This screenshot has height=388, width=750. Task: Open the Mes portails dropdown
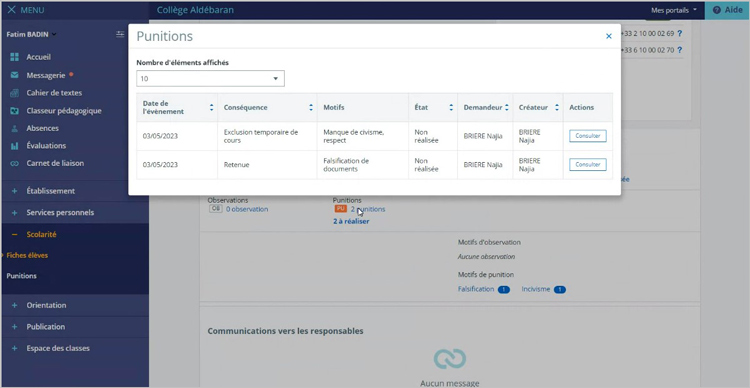673,10
